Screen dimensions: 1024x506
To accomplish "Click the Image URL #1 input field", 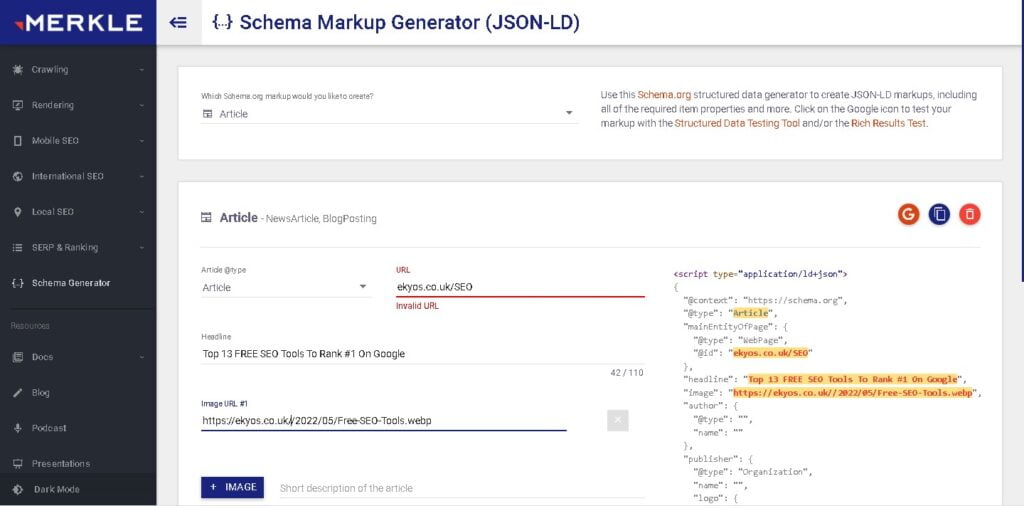I will click(x=384, y=421).
